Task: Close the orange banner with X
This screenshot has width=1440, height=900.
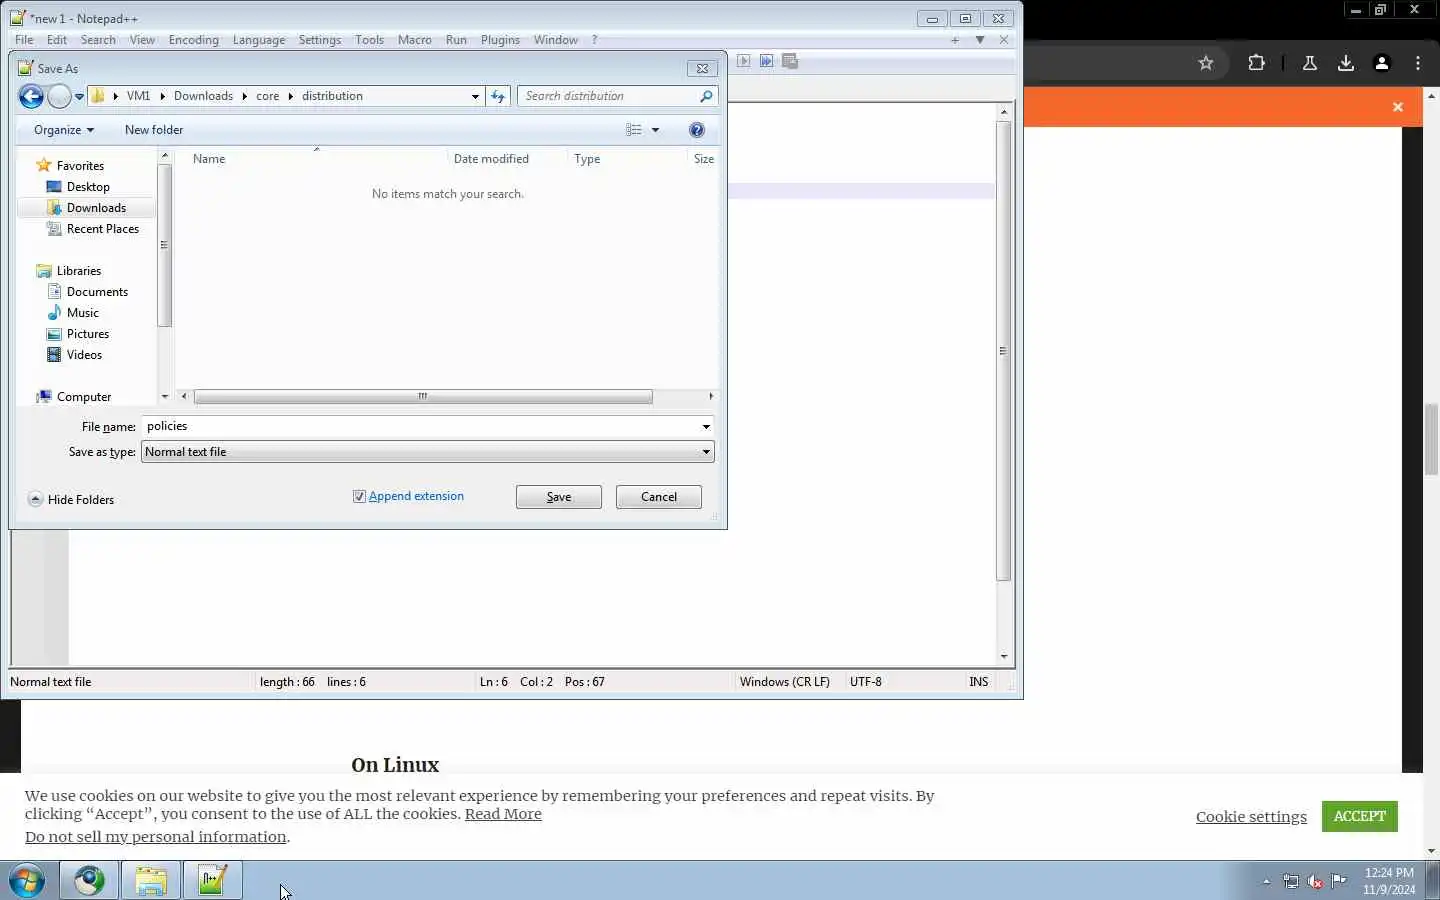Action: click(x=1398, y=107)
